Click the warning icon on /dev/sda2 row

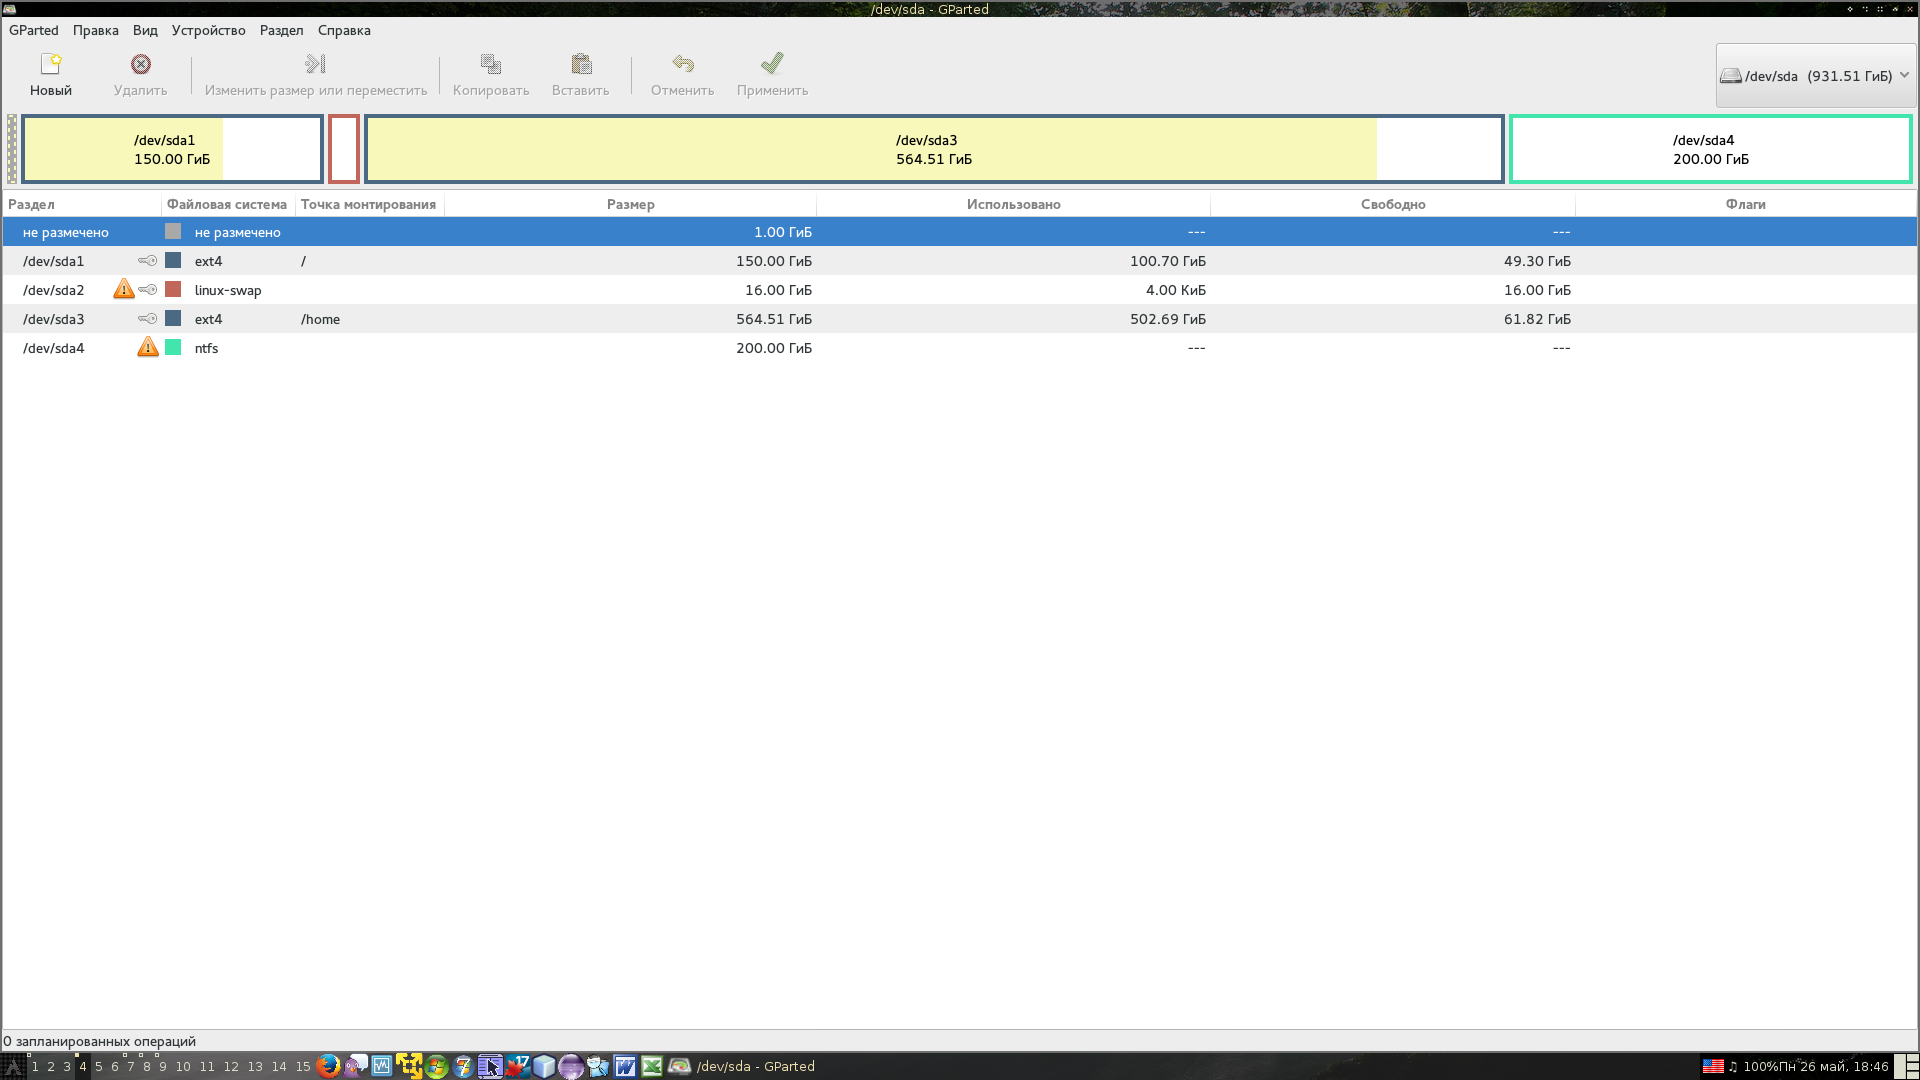tap(124, 289)
